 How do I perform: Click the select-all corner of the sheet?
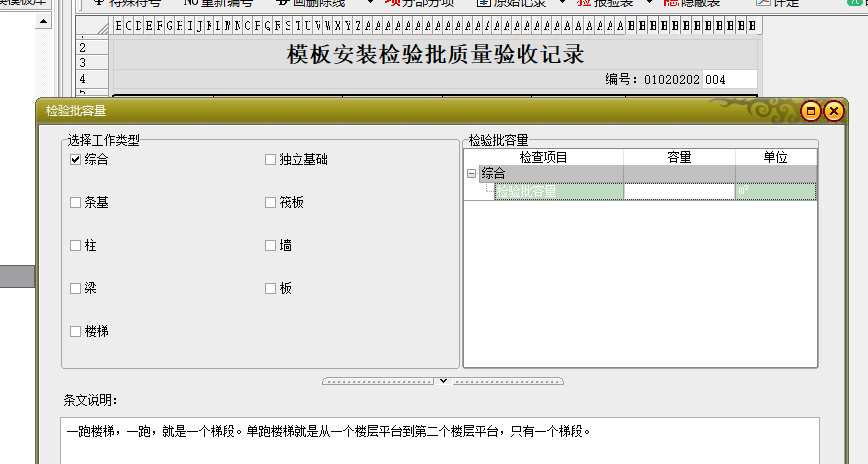pos(94,25)
